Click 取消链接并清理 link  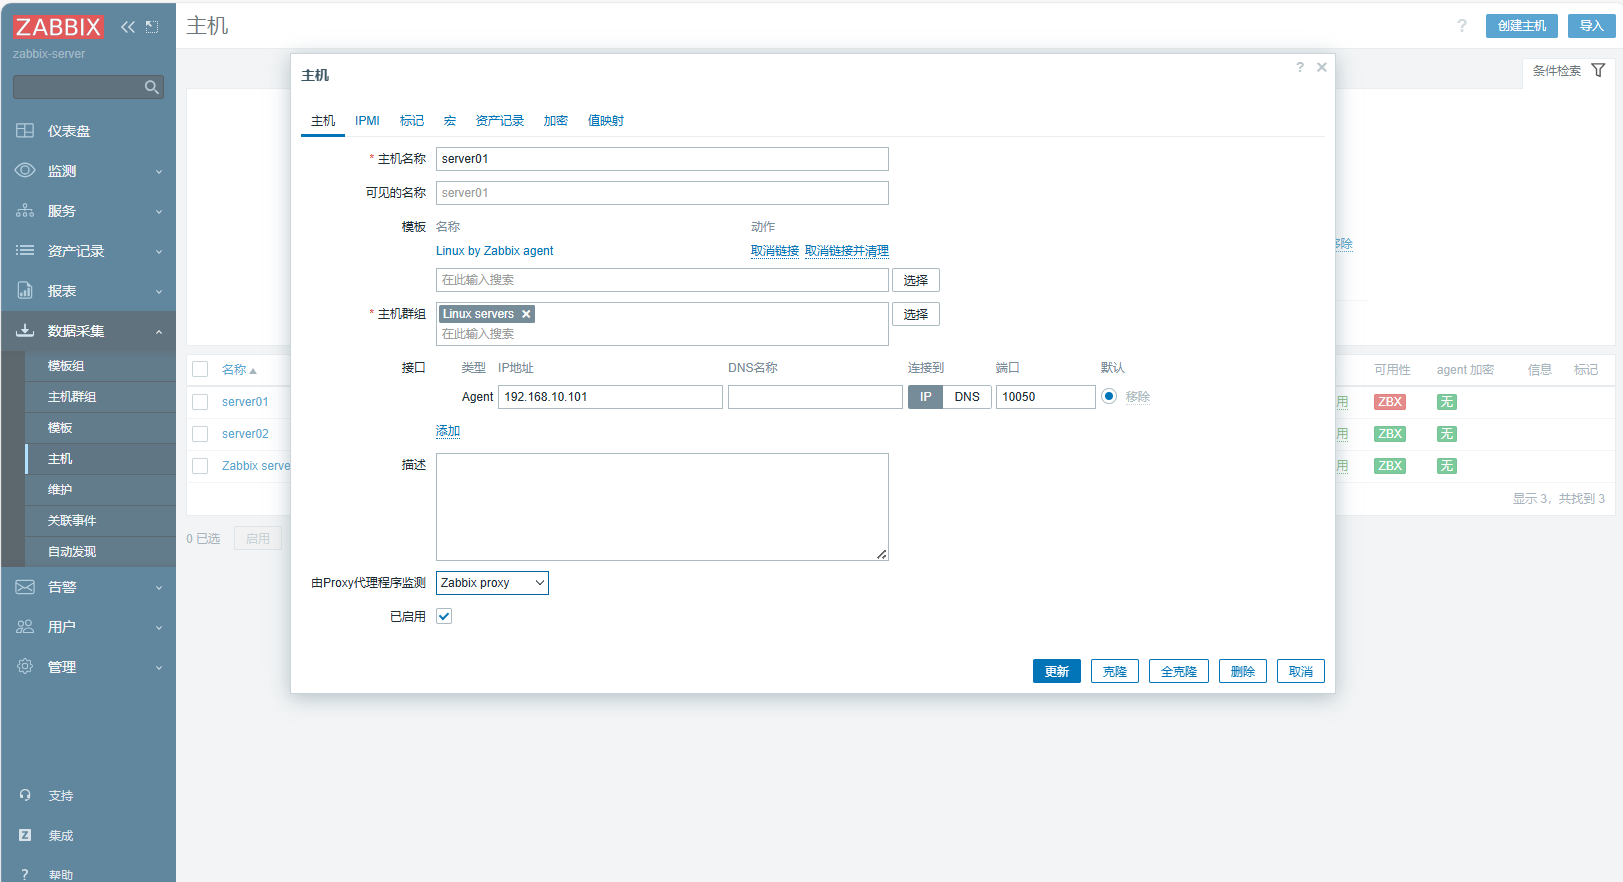847,251
